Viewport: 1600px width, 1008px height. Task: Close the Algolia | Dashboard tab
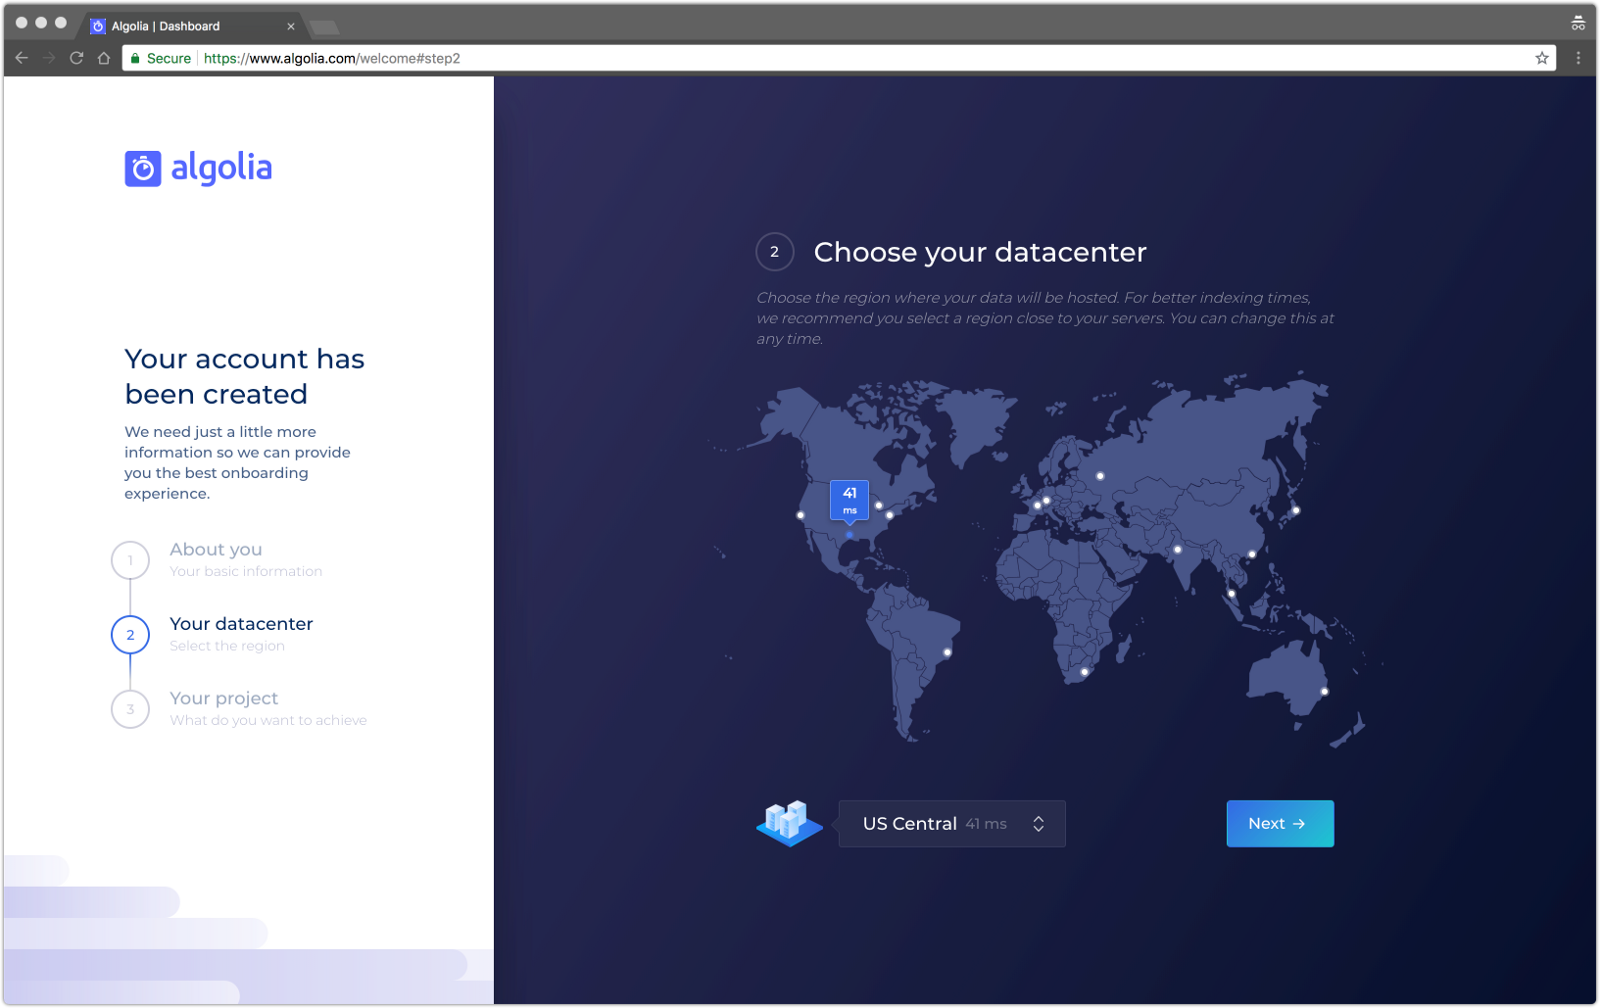click(291, 26)
